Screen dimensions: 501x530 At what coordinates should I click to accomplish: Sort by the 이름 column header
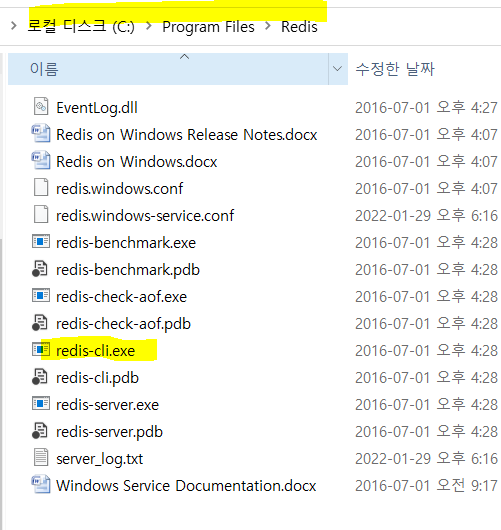click(168, 69)
